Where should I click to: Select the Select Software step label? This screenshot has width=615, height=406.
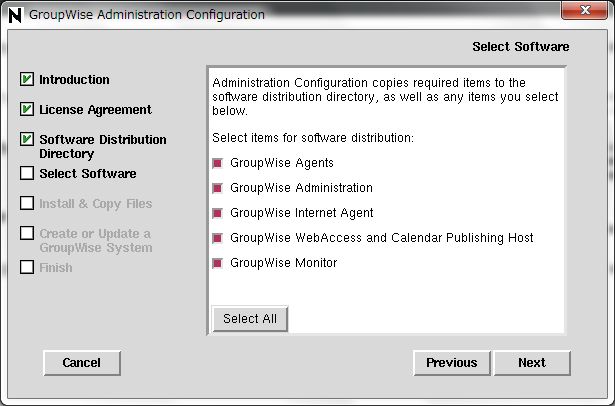tap(88, 173)
